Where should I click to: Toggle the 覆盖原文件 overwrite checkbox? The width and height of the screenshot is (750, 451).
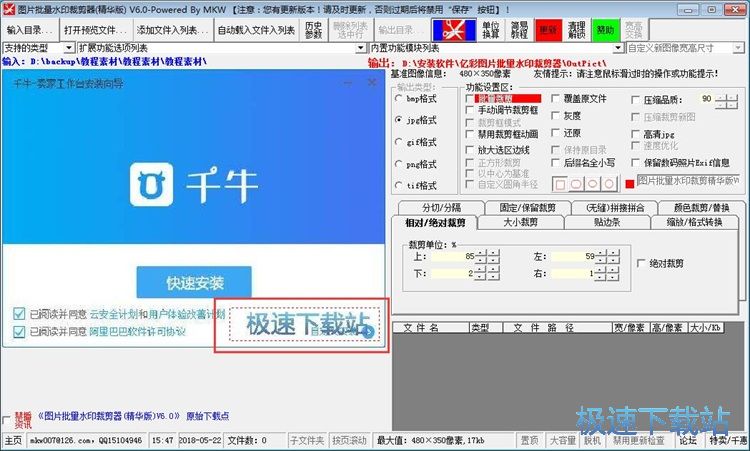click(x=555, y=98)
